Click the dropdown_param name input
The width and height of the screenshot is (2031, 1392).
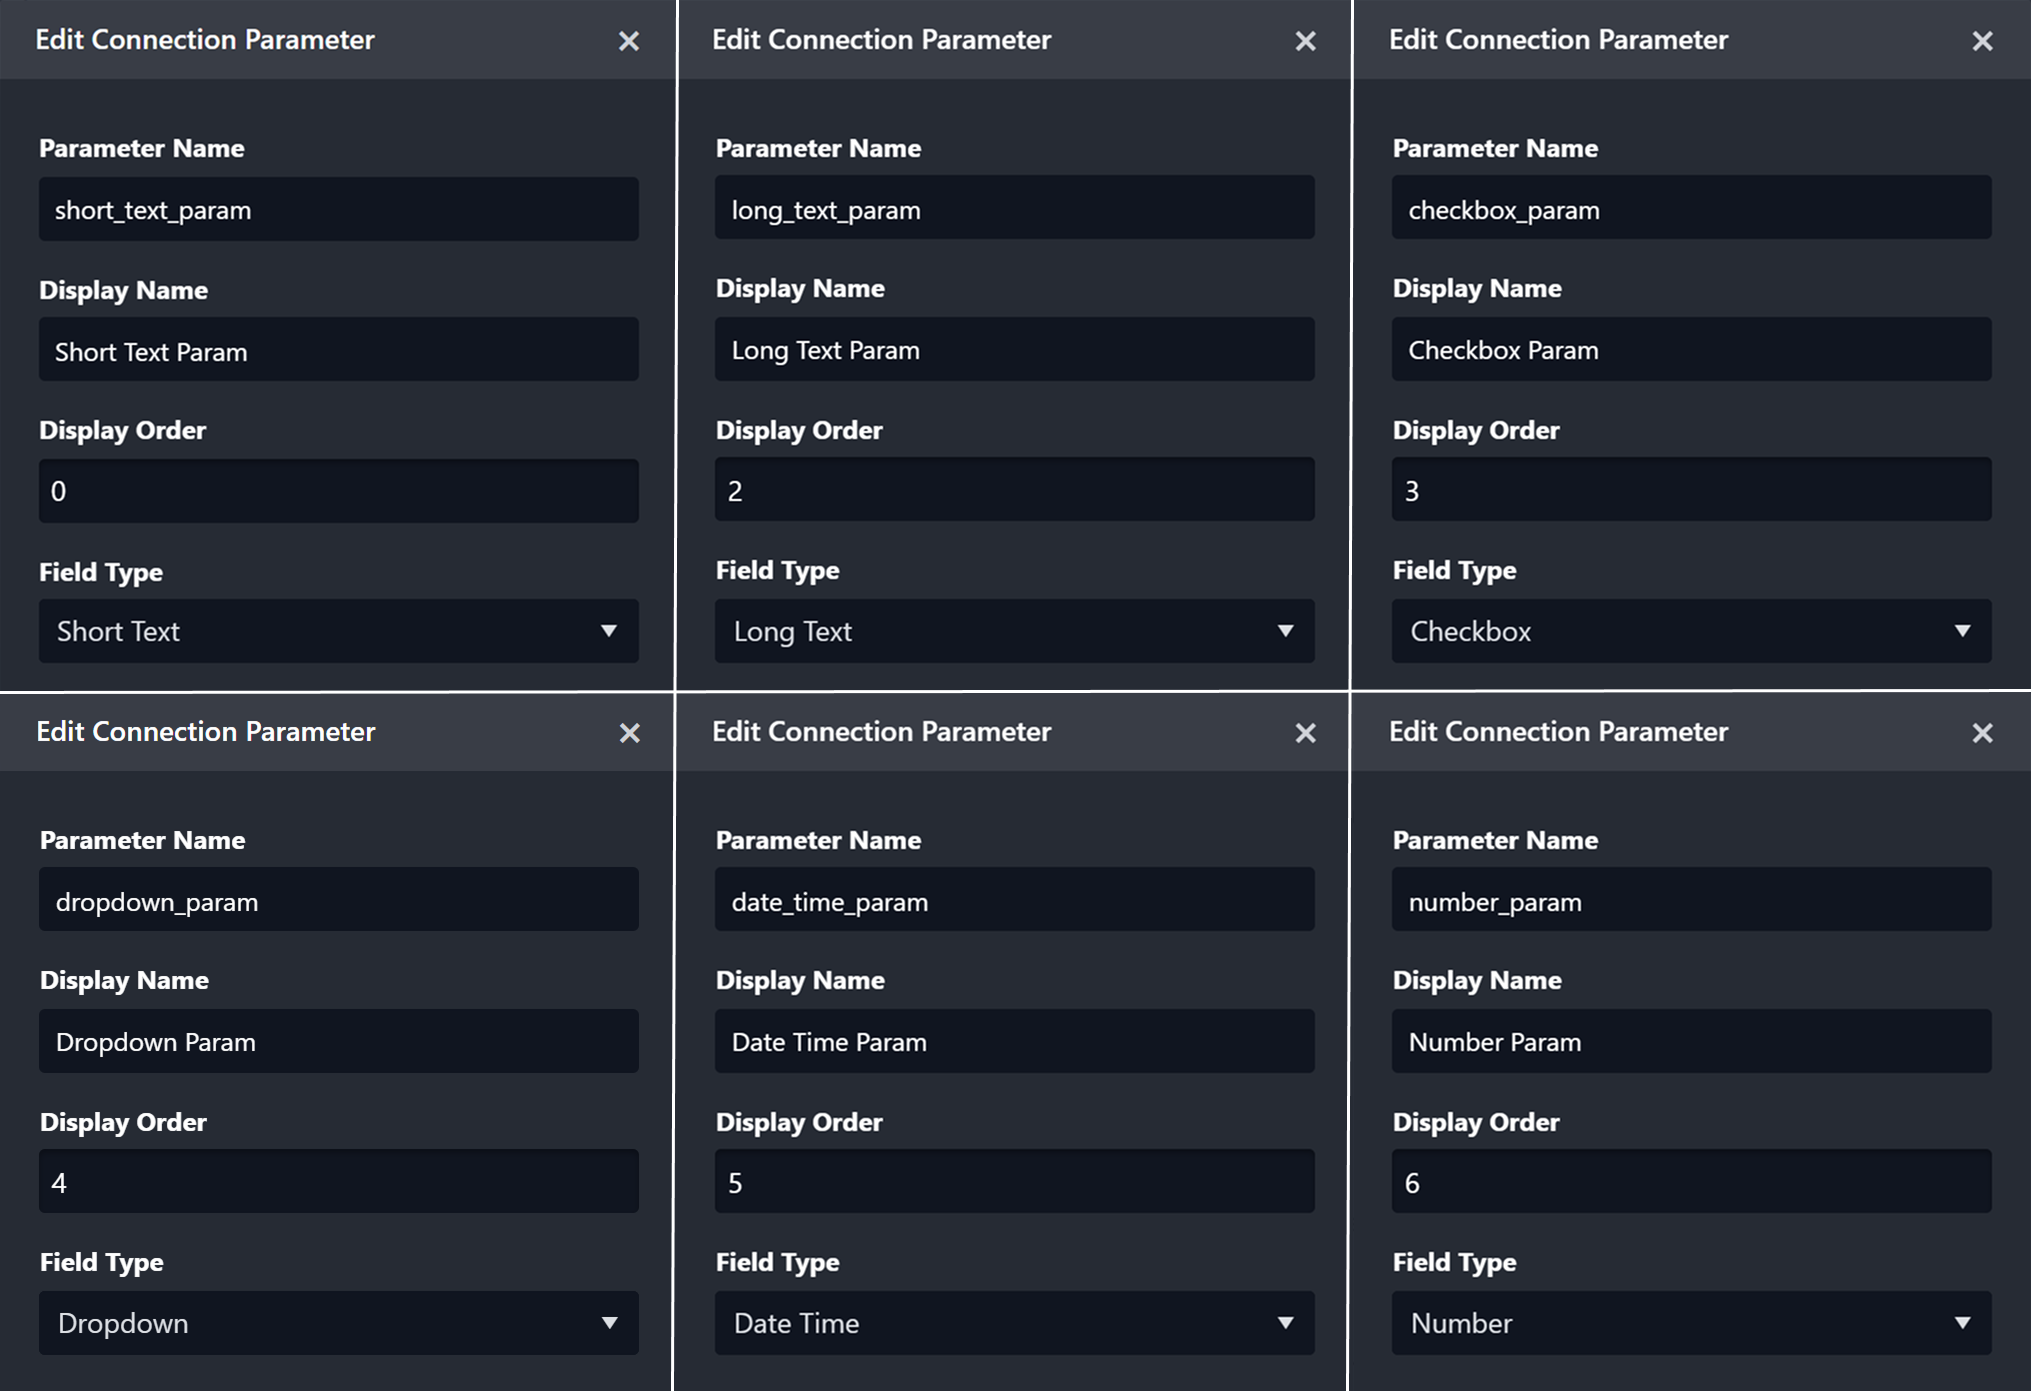338,901
